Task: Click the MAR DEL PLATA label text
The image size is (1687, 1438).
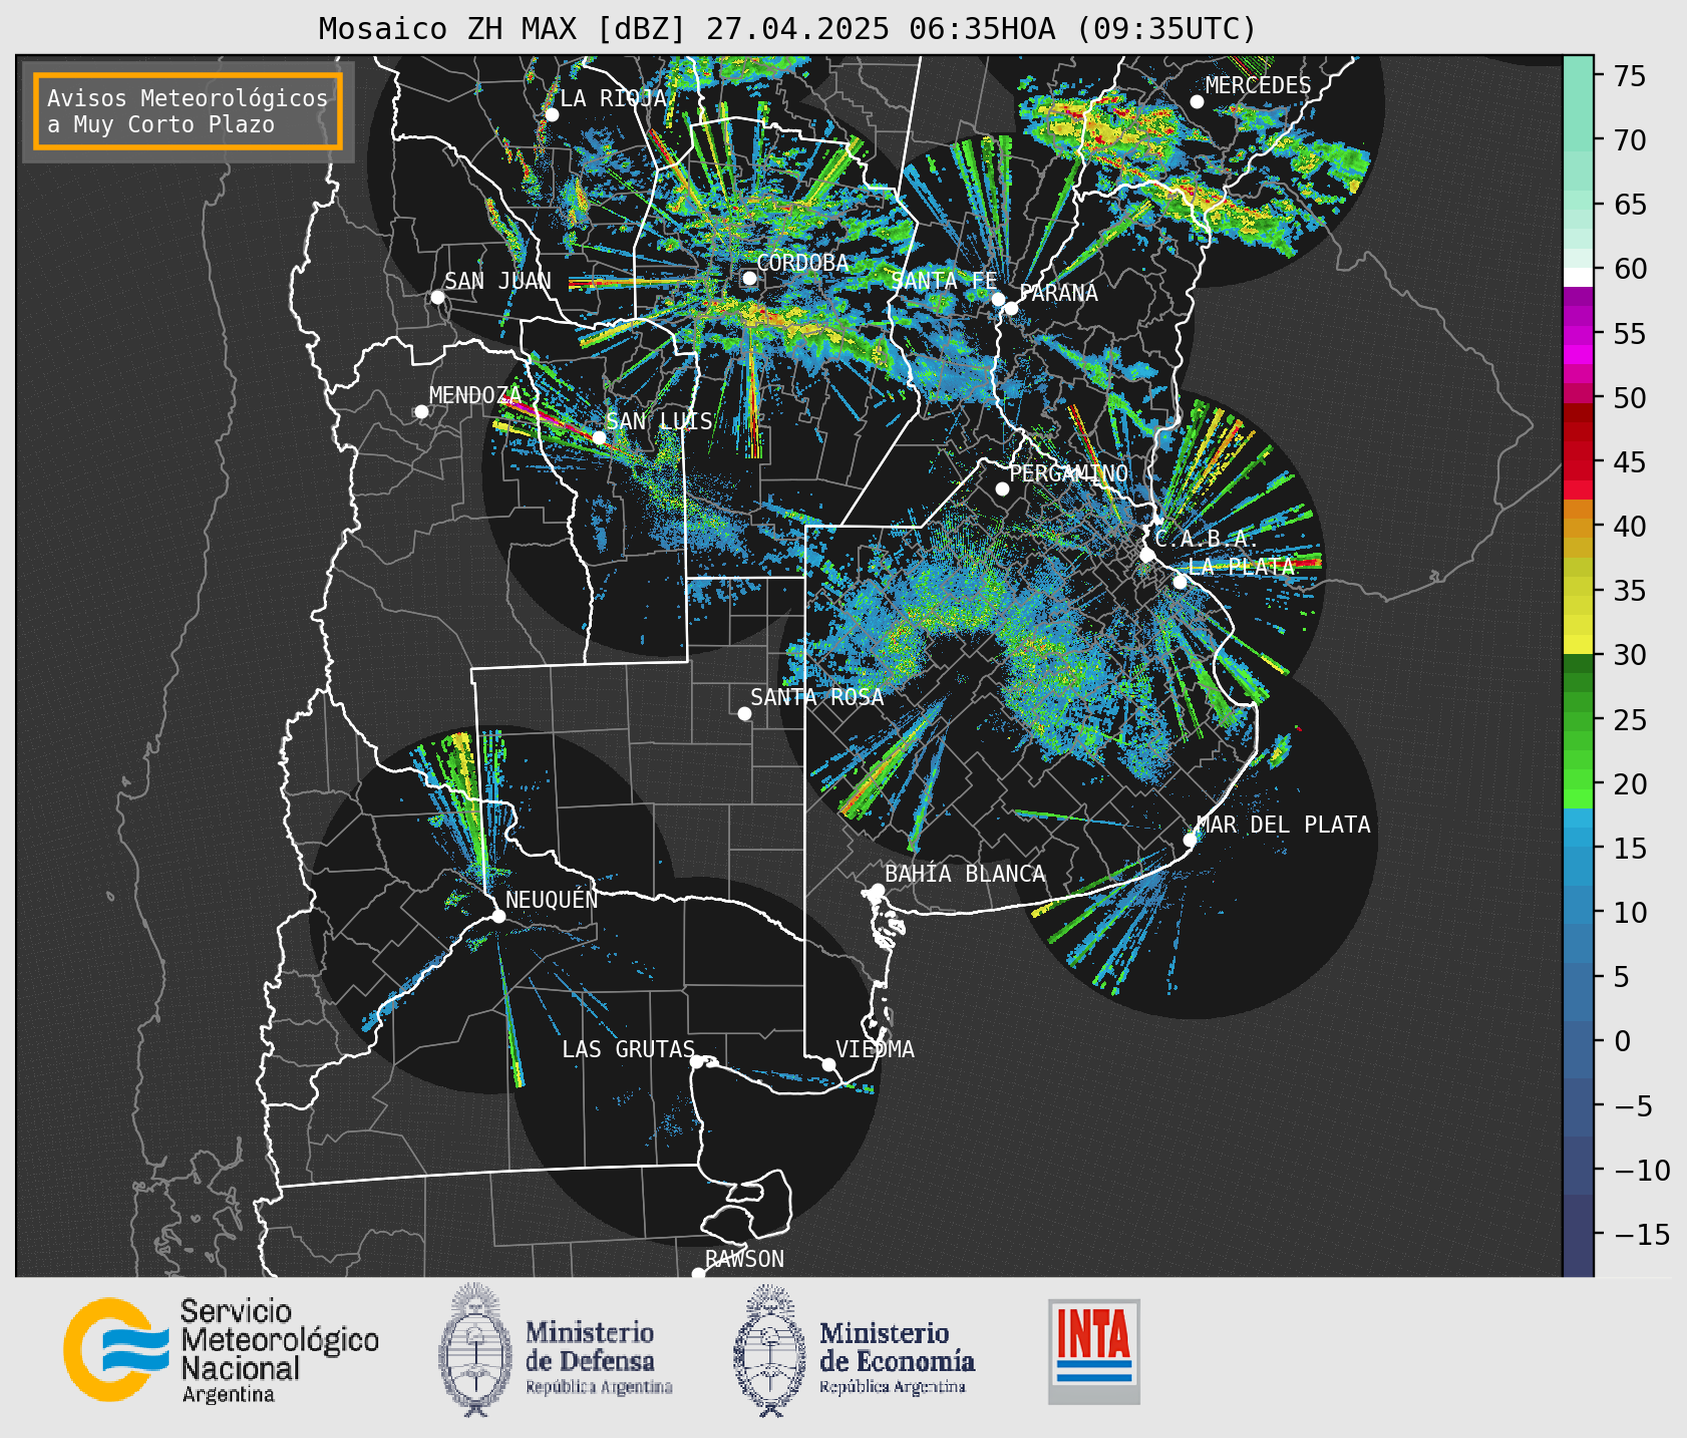Action: point(1284,825)
